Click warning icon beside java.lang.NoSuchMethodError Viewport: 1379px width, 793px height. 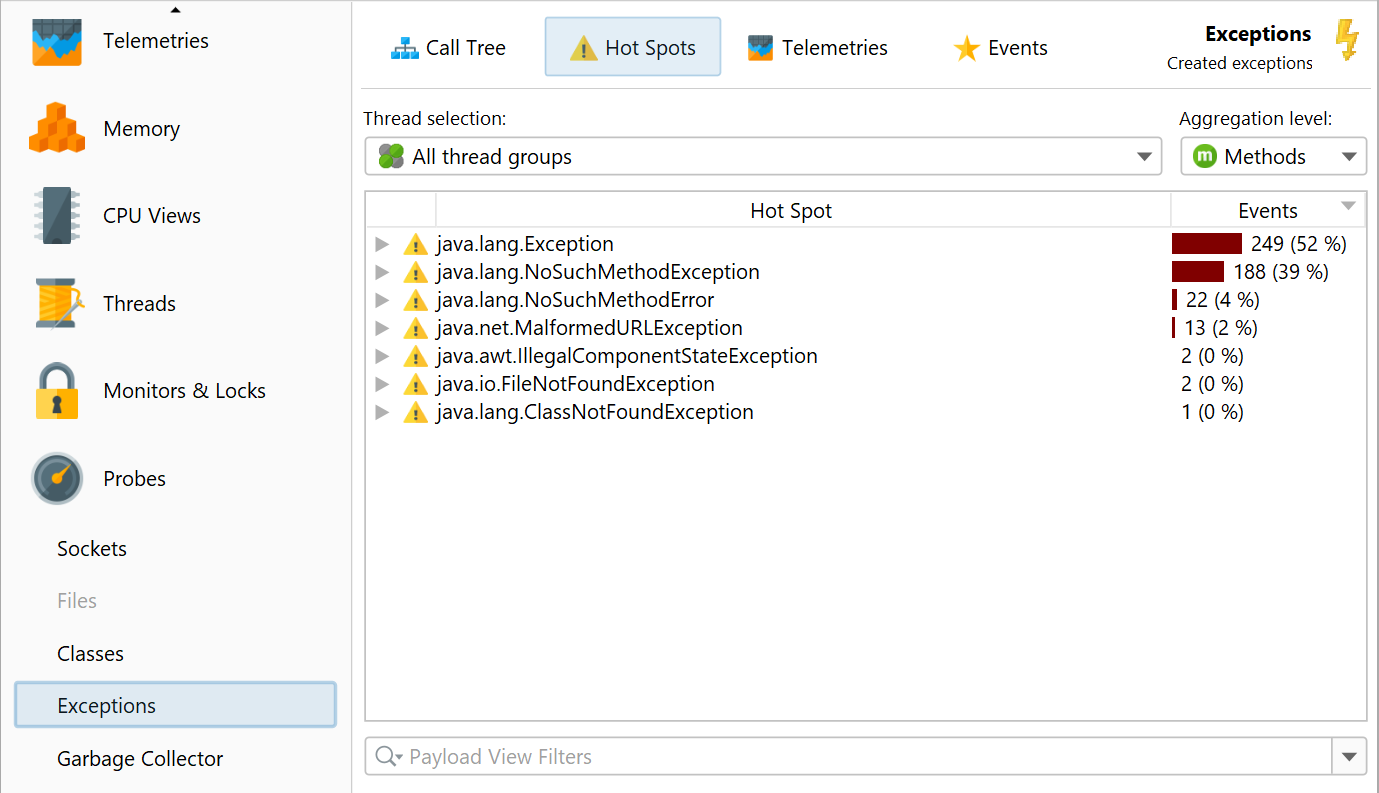click(415, 300)
